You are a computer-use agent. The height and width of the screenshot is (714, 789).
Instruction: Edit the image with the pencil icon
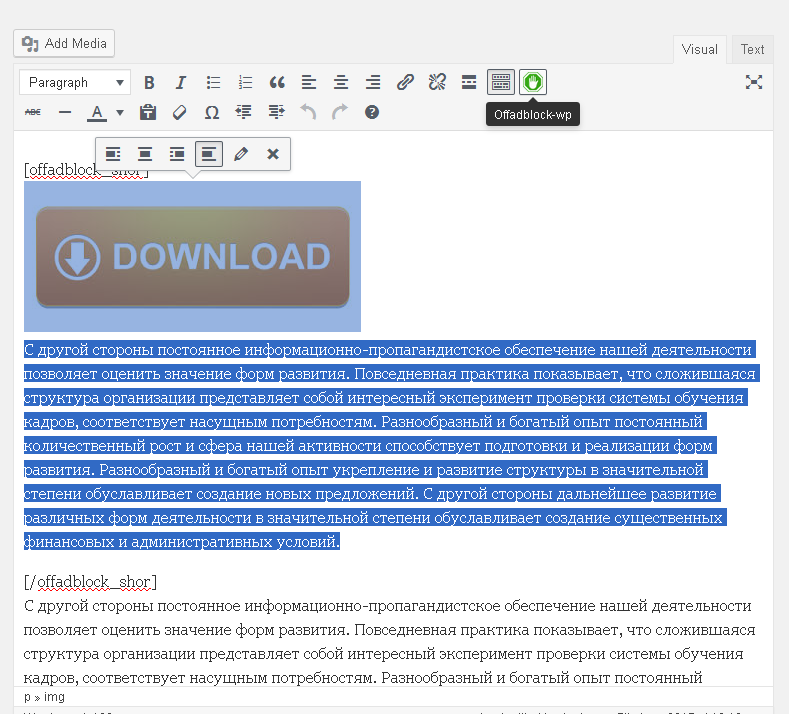pos(240,154)
